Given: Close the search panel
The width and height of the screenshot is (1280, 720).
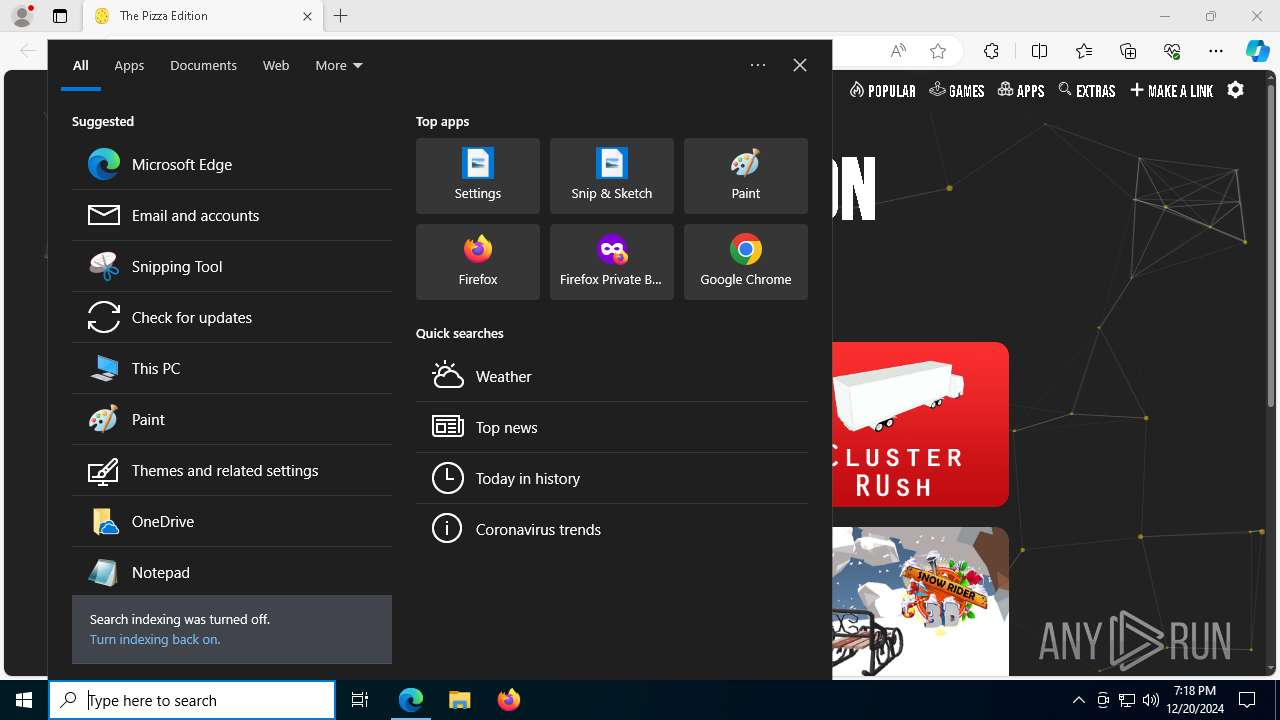Looking at the screenshot, I should point(800,65).
